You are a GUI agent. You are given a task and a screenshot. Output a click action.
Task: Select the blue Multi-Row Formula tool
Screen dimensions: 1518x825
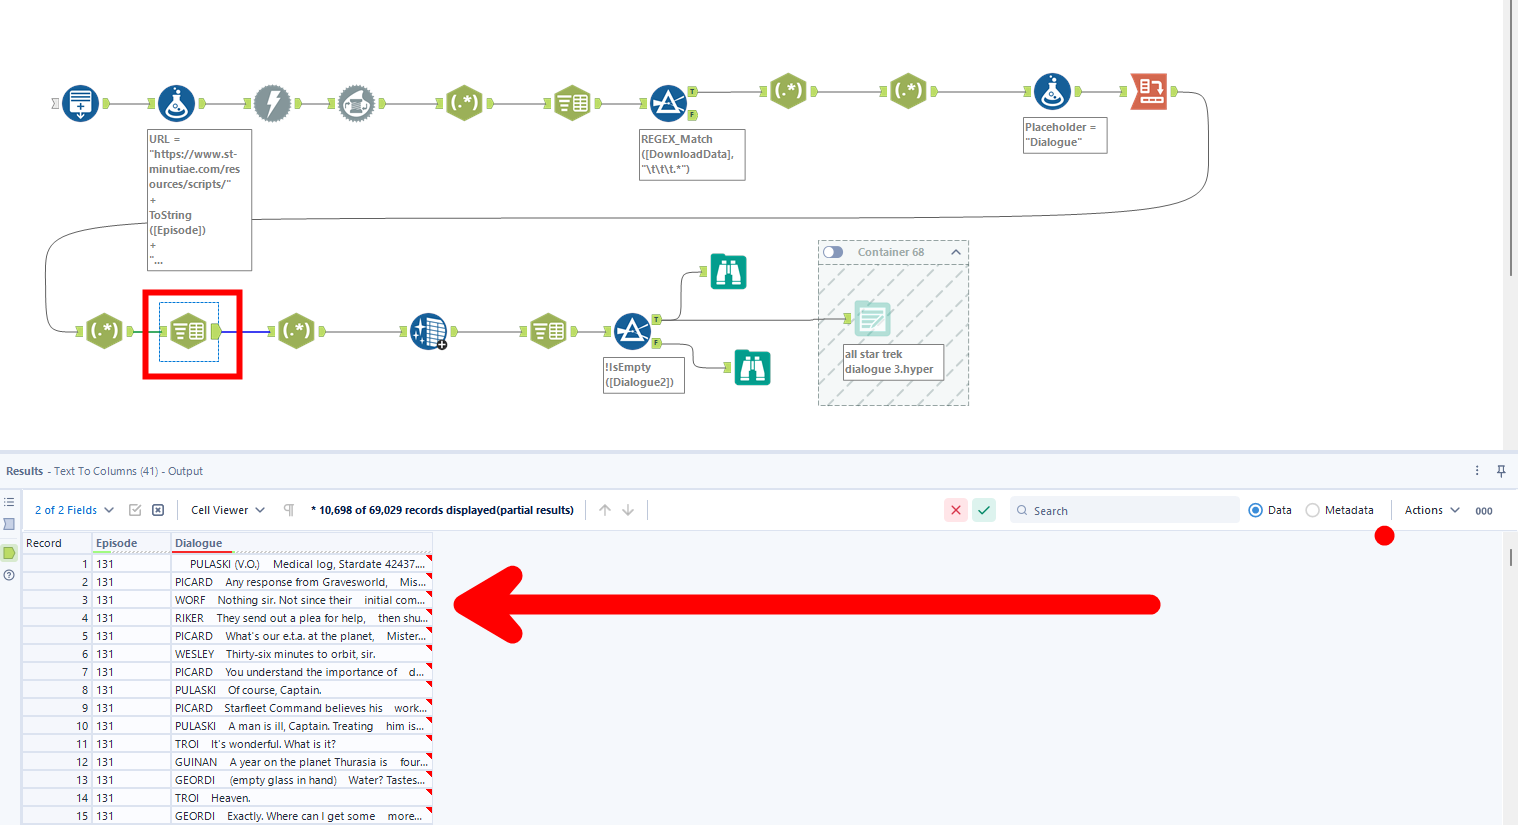pos(429,331)
